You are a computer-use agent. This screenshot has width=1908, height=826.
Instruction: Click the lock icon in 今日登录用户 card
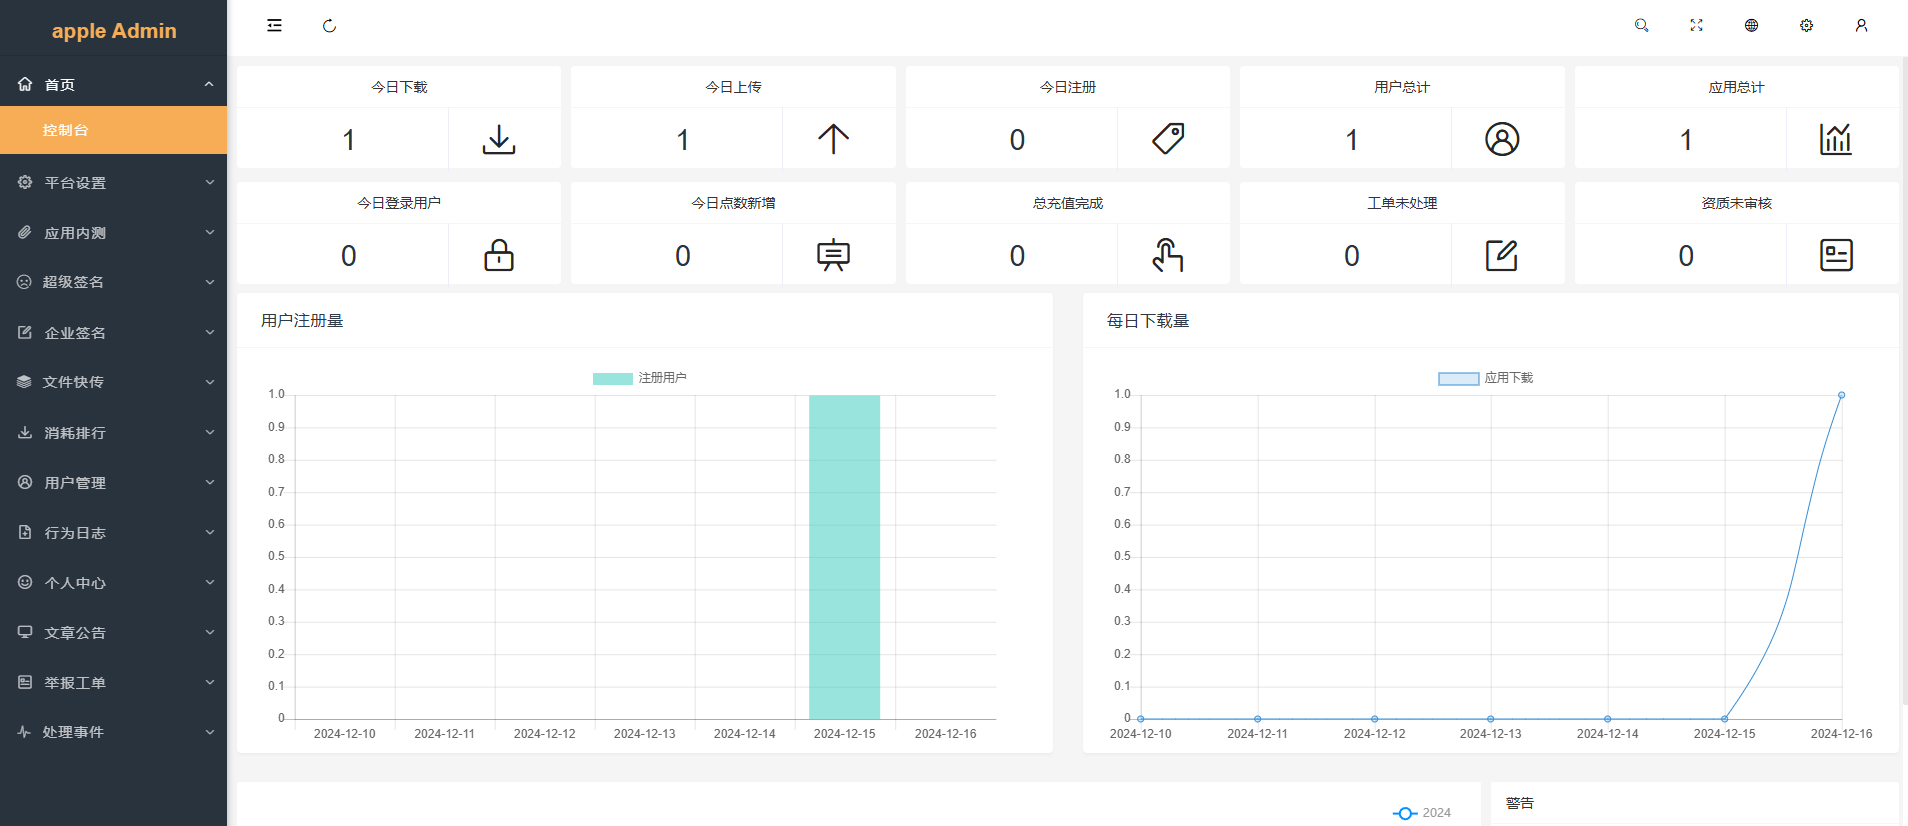point(499,255)
